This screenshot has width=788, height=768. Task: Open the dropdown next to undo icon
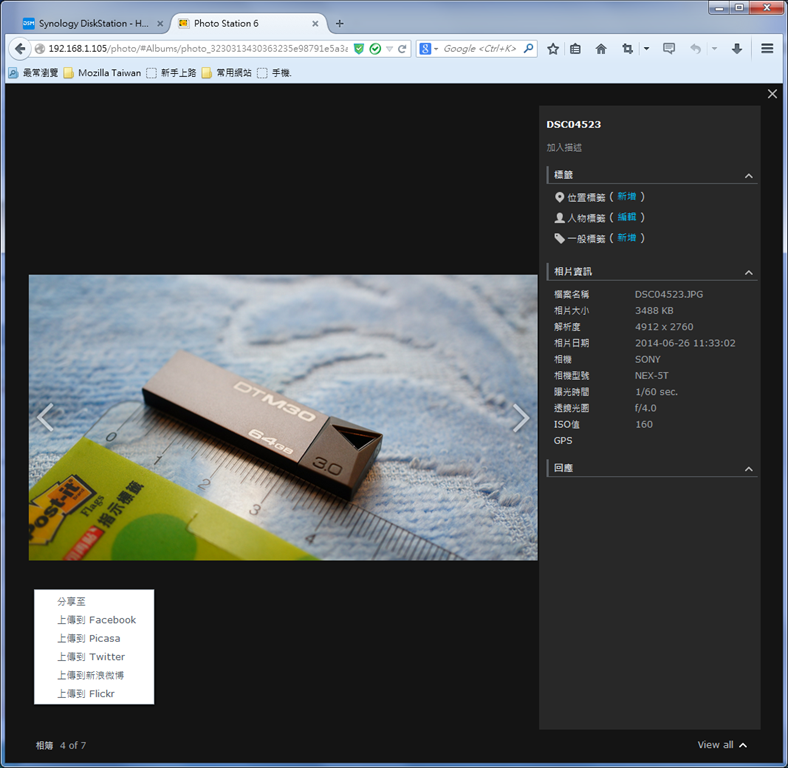pyautogui.click(x=714, y=49)
